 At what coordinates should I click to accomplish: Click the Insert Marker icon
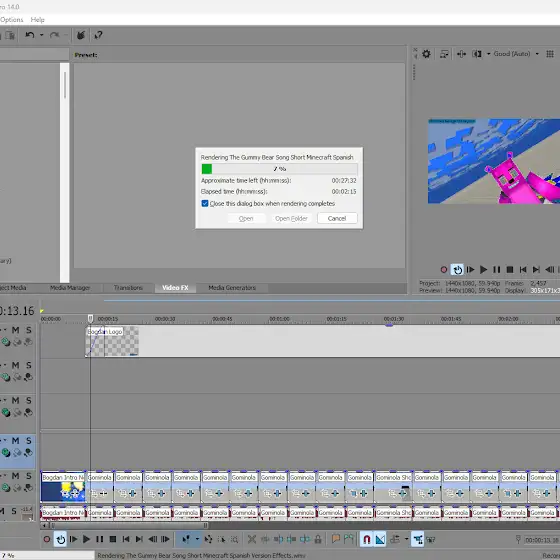(x=335, y=539)
